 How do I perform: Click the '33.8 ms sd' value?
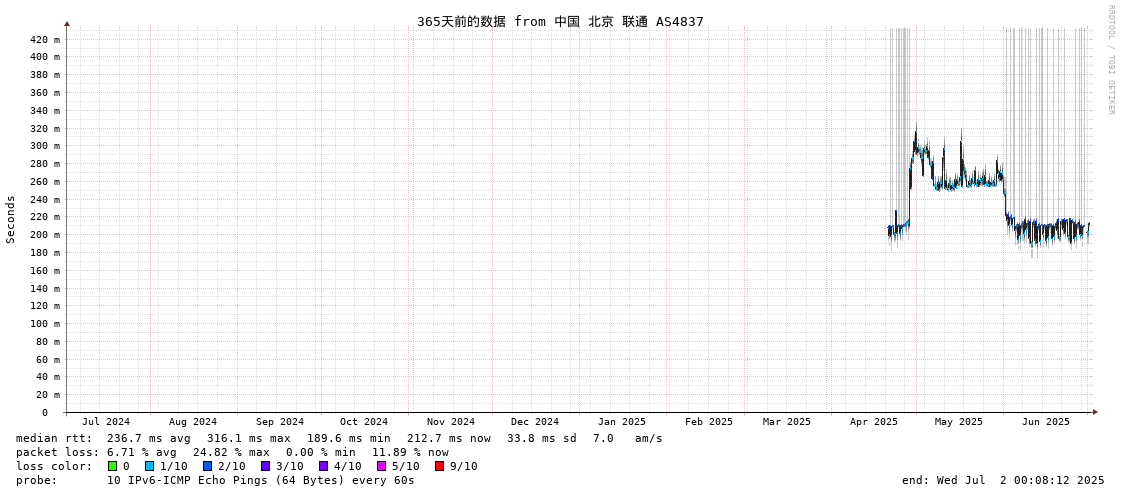pyautogui.click(x=546, y=438)
